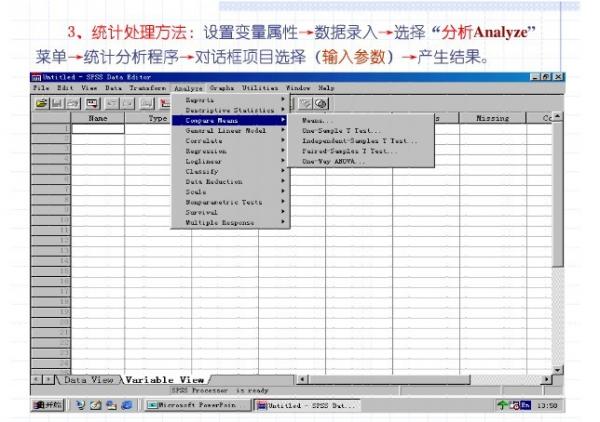The width and height of the screenshot is (600, 422).
Task: Expand the Multiple Response submenu
Action: [x=230, y=222]
